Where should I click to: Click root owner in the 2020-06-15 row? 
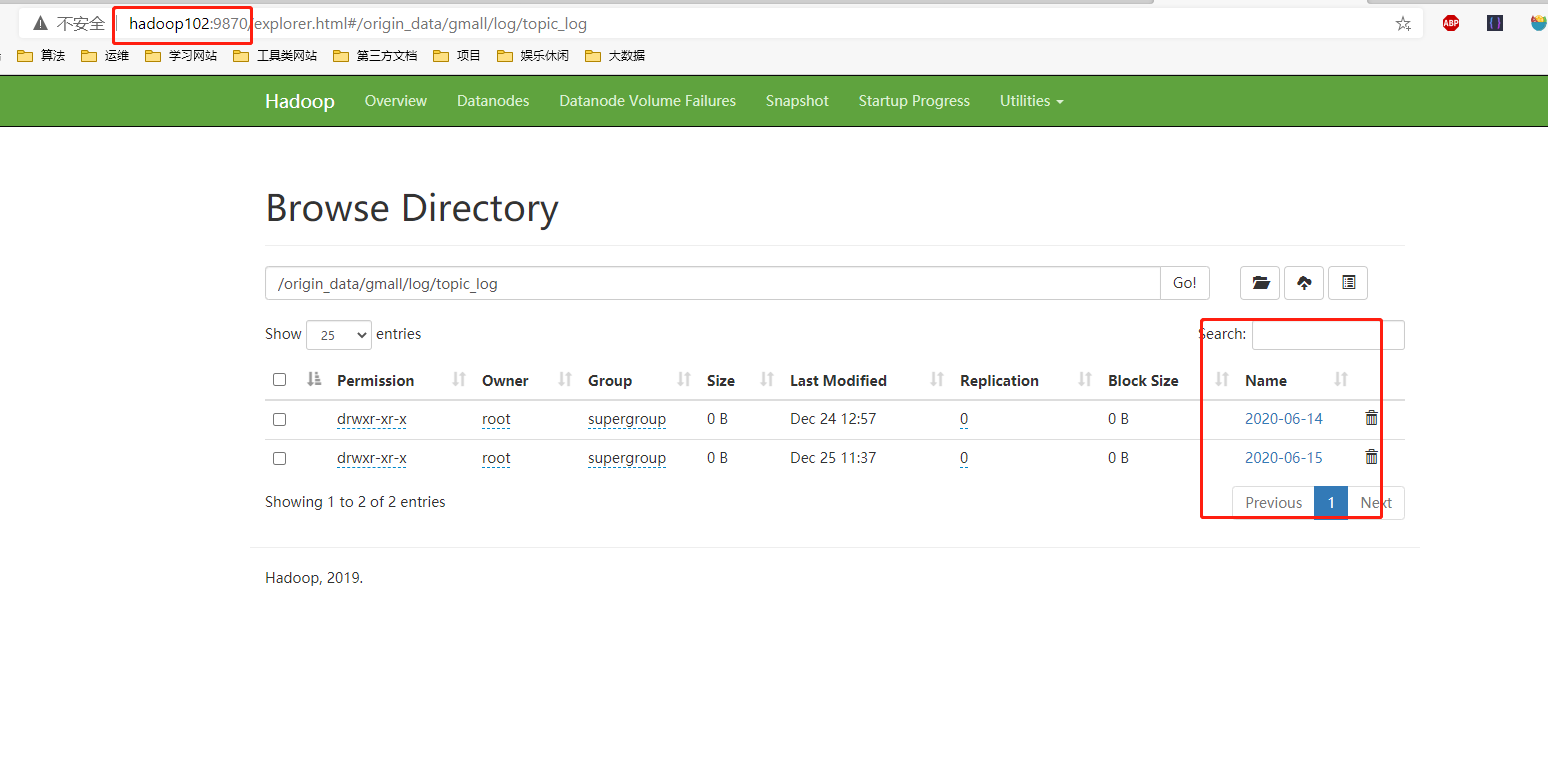[x=496, y=458]
